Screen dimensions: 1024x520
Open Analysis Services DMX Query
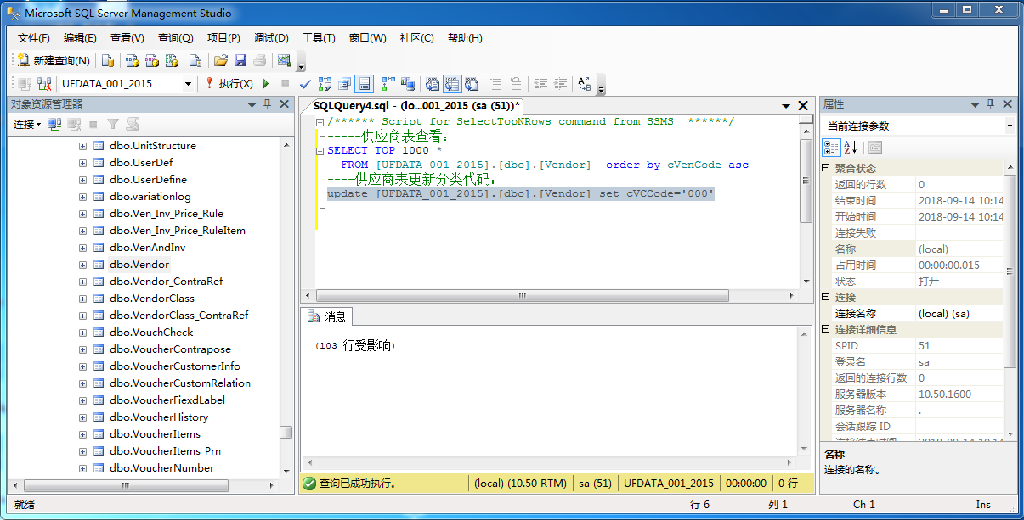[x=152, y=61]
